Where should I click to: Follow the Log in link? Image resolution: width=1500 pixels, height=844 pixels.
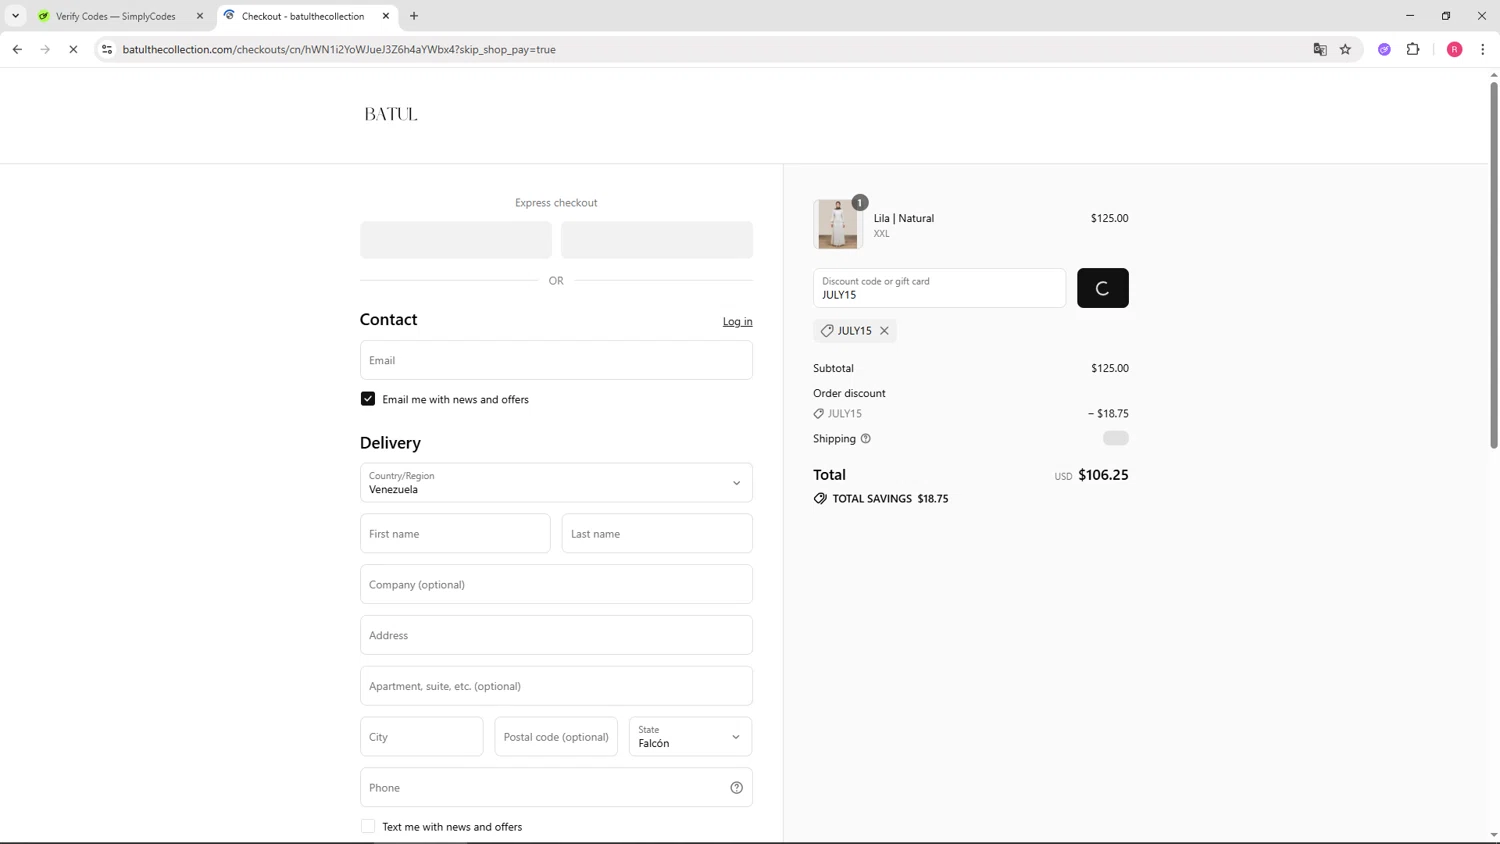point(738,321)
